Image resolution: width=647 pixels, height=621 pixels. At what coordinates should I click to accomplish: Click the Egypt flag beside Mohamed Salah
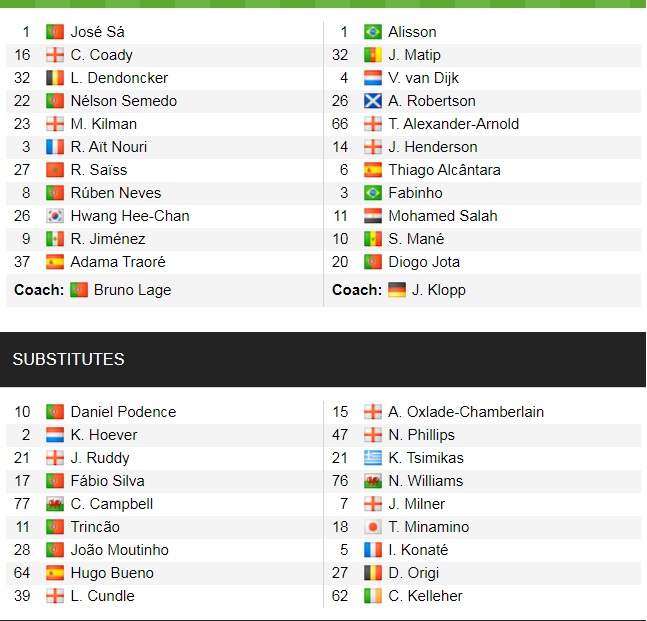[373, 216]
